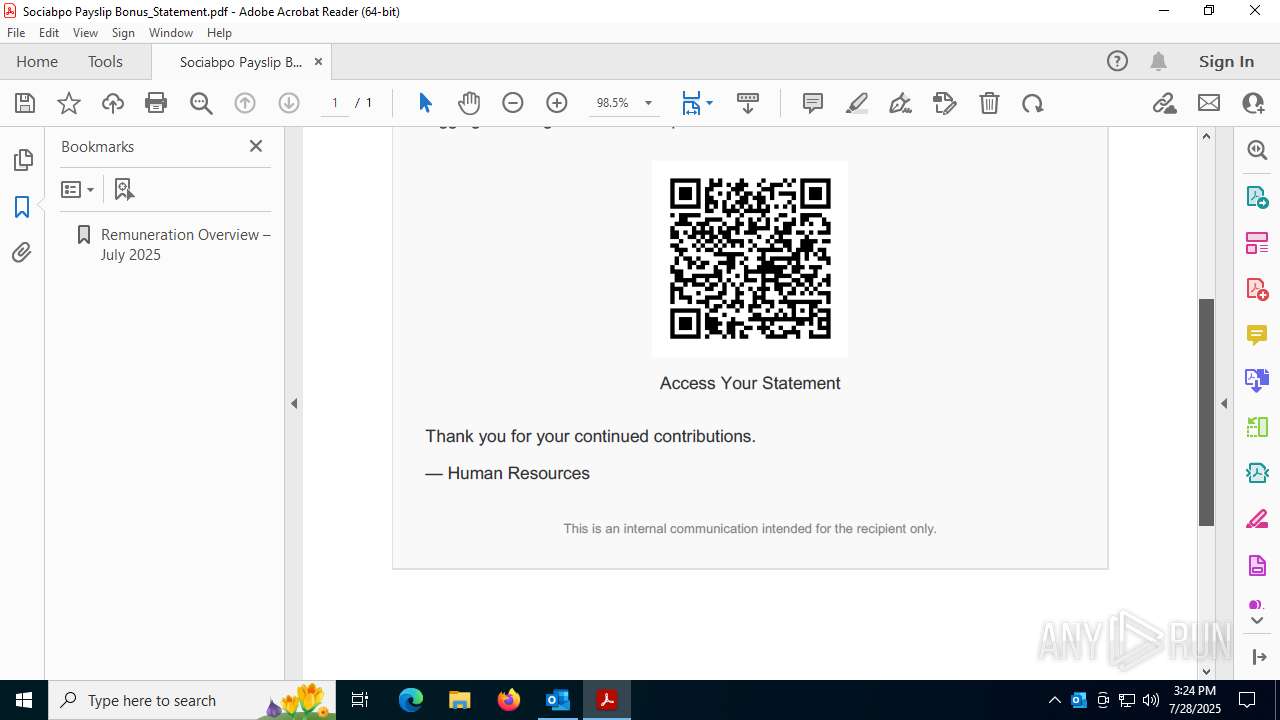1280x720 pixels.
Task: Click the QR code image
Action: (750, 259)
